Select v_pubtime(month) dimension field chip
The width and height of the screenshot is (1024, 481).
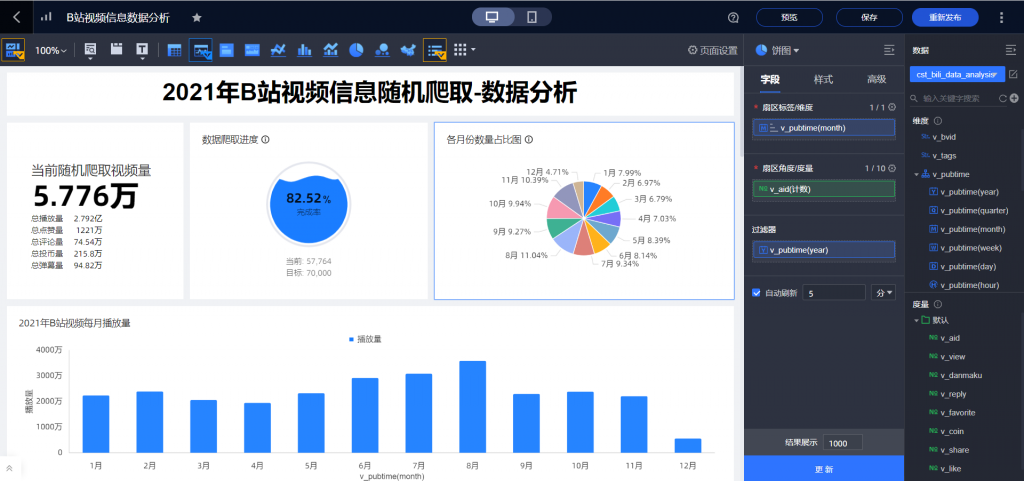[x=824, y=128]
